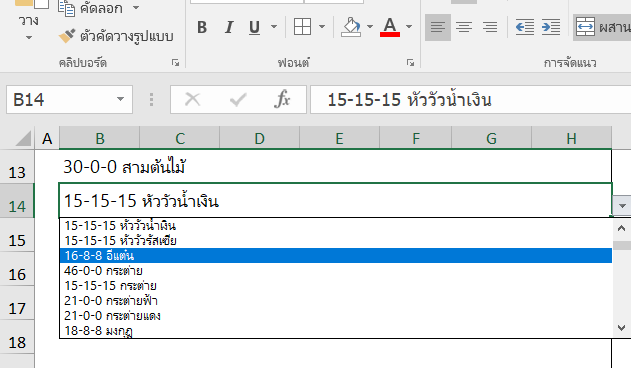Select row 17 header

pos(17,303)
